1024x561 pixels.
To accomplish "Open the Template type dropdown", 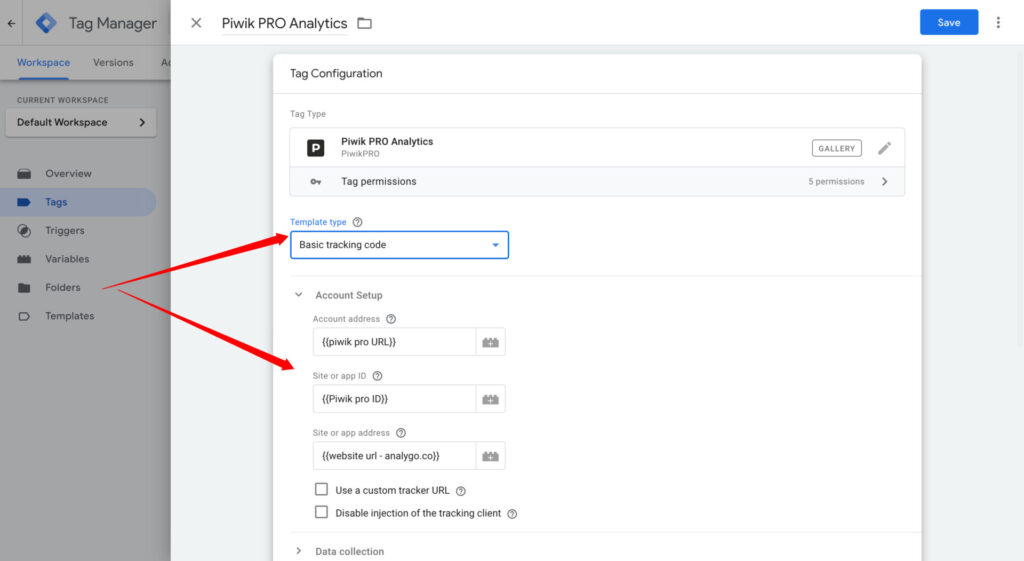I will click(399, 245).
